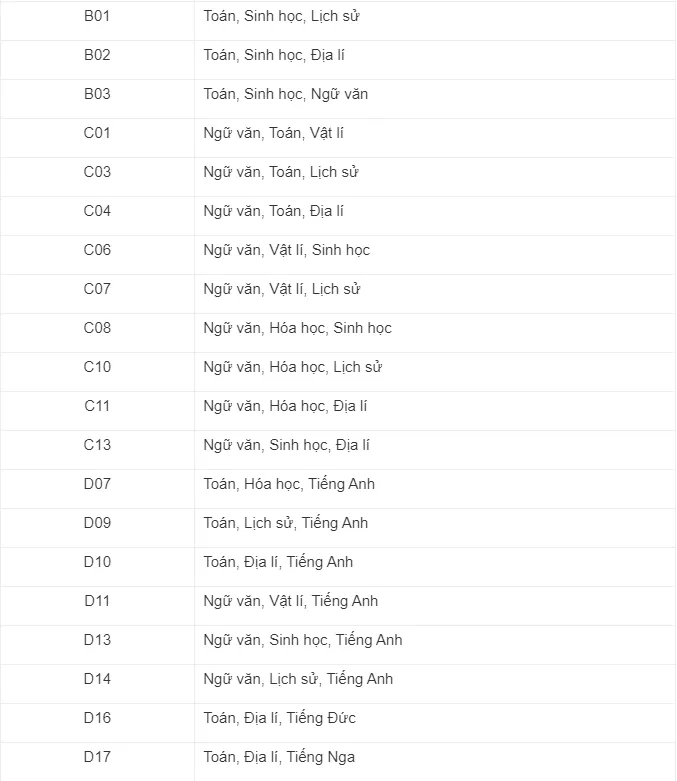The width and height of the screenshot is (677, 781).
Task: Select the 'Ngữ văn, Vật lí, Sinh học' cell
Action: tap(287, 250)
